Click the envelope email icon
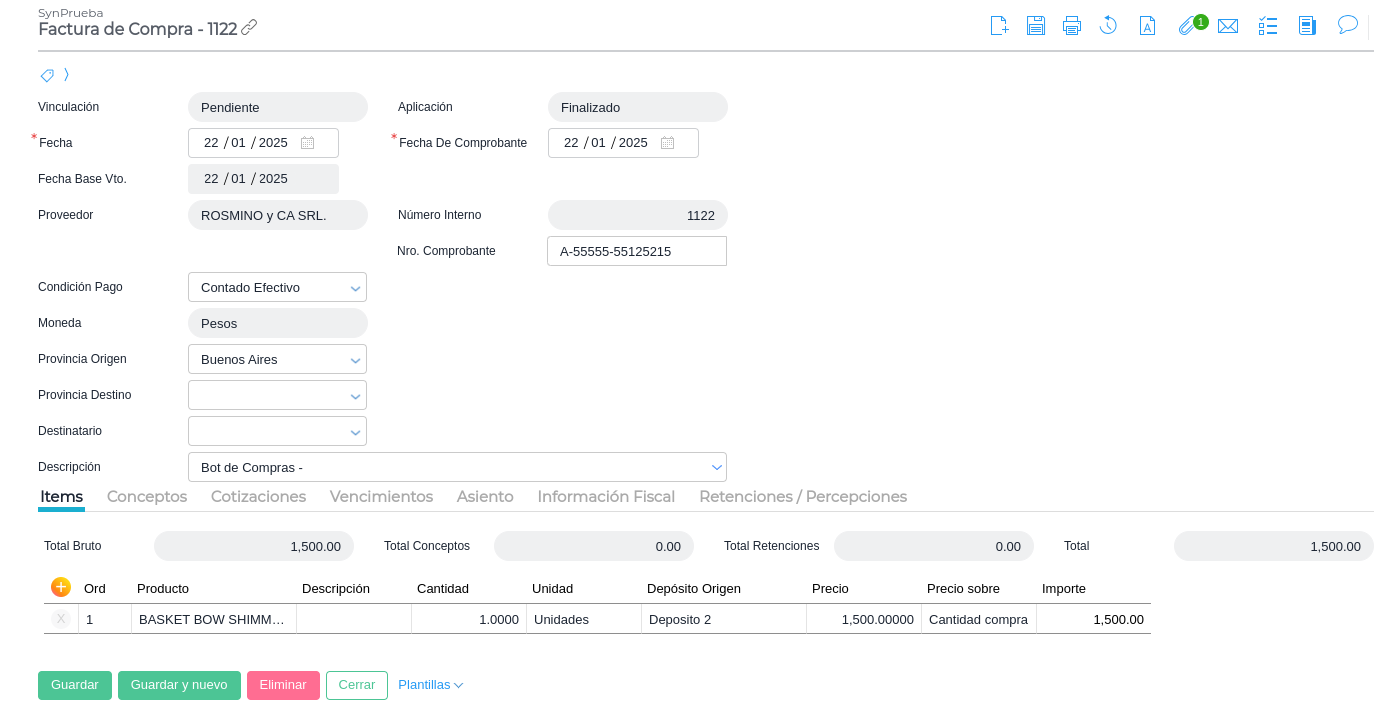1374x714 pixels. point(1228,26)
